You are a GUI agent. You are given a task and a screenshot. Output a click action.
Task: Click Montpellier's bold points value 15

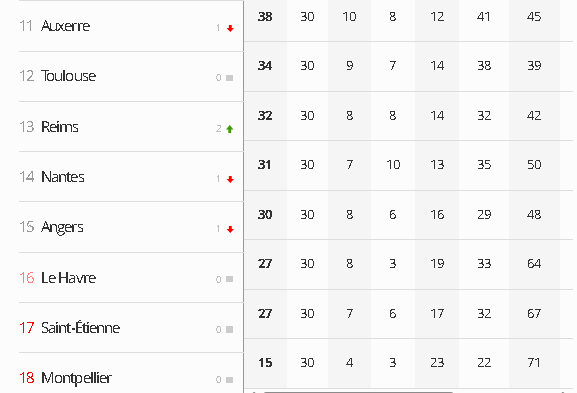pyautogui.click(x=265, y=363)
